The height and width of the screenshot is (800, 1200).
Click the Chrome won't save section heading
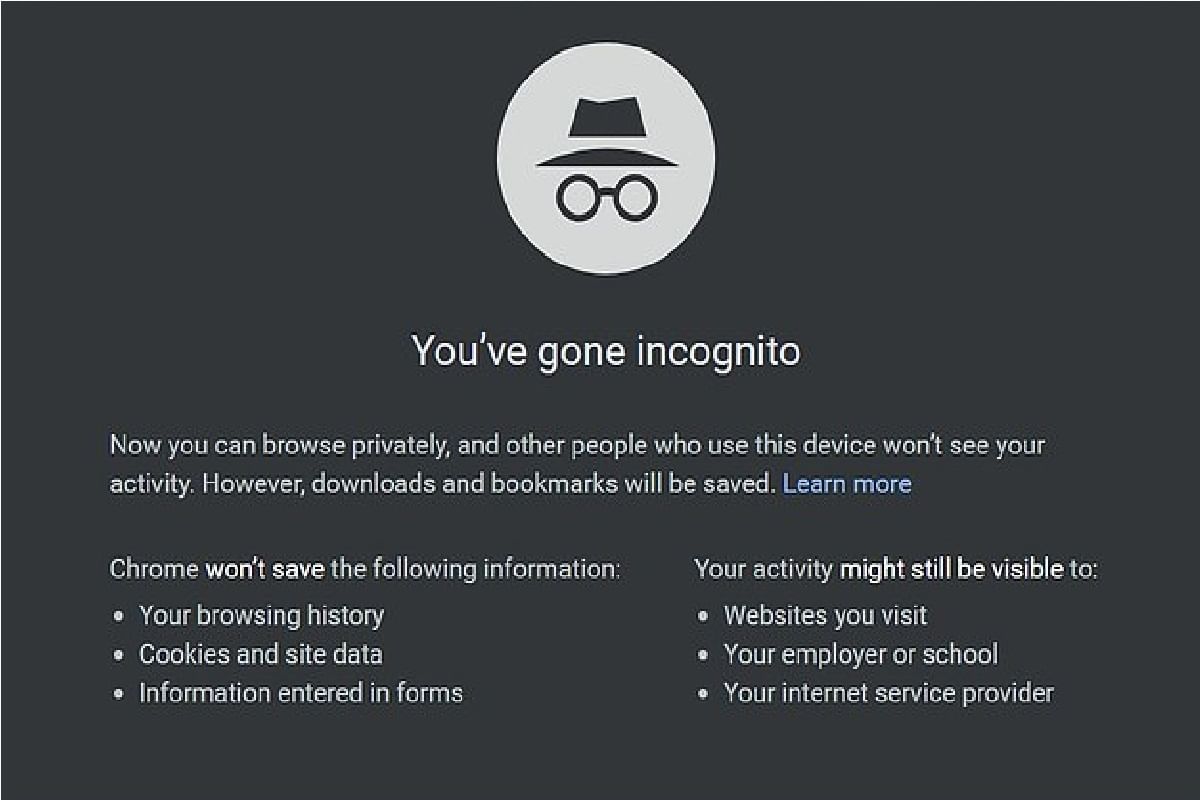(364, 568)
